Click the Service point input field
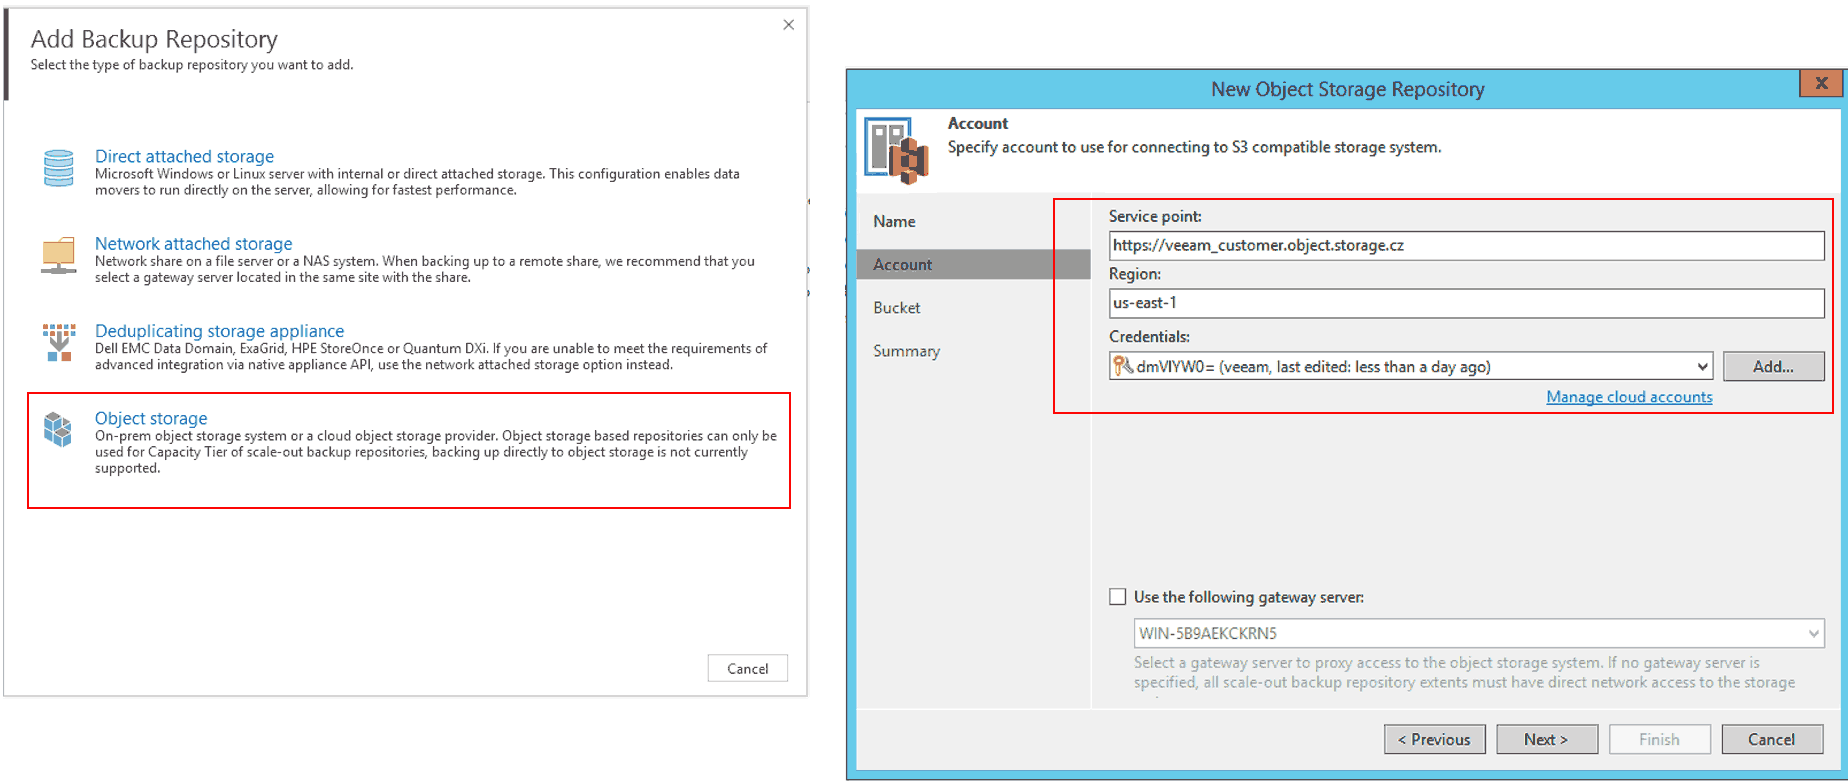The image size is (1848, 783). click(1466, 245)
